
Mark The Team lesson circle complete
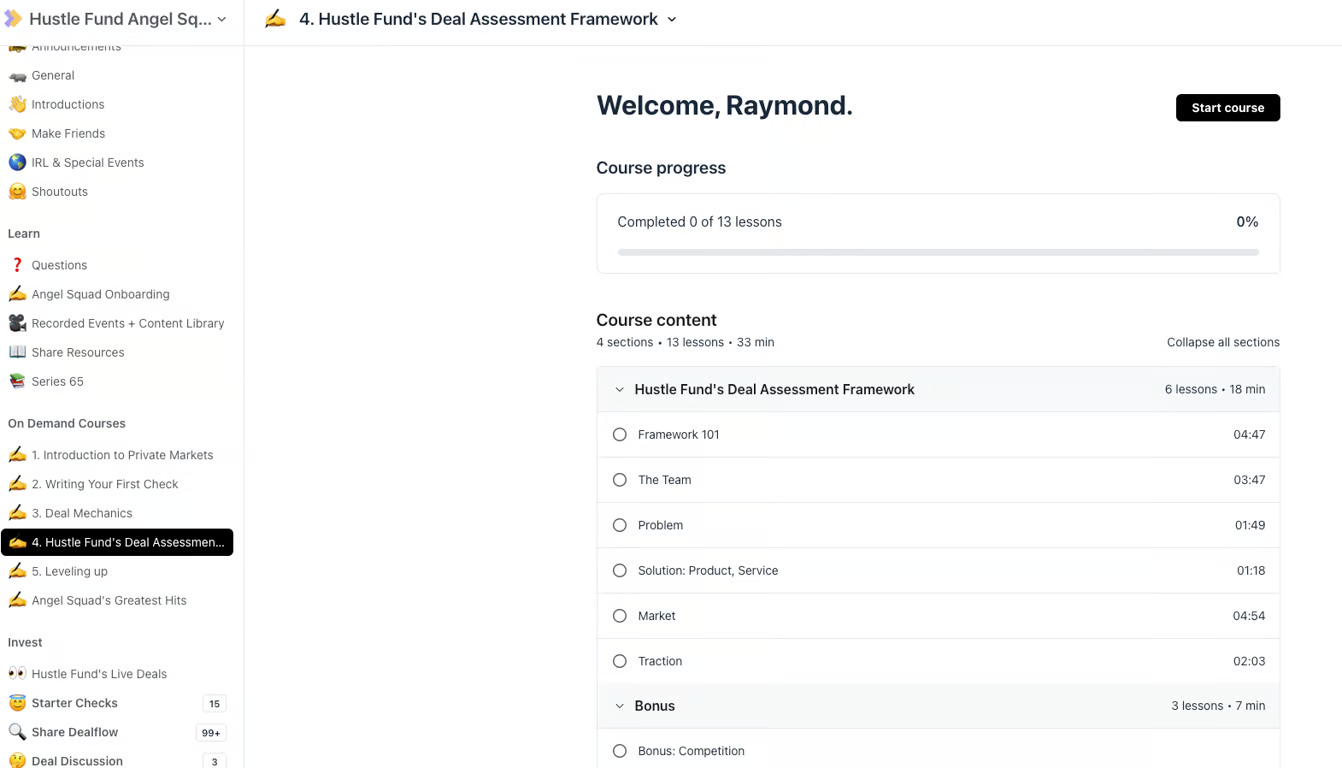(x=620, y=480)
